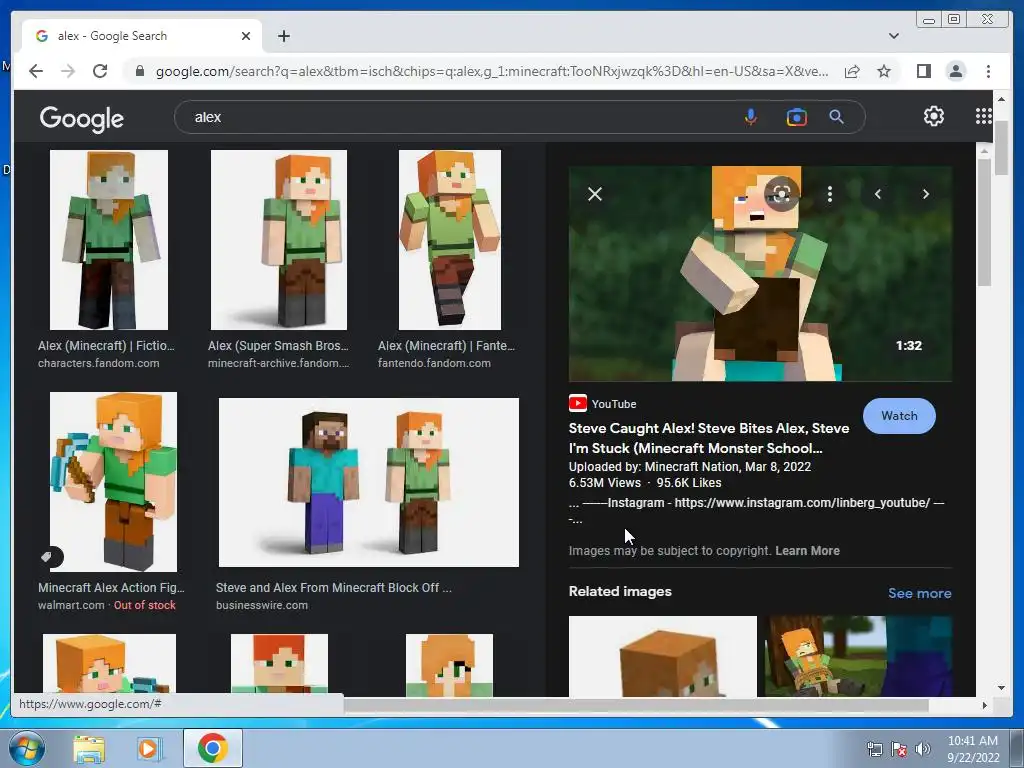This screenshot has height=768, width=1024.
Task: Start voice search with the microphone icon
Action: 751,117
